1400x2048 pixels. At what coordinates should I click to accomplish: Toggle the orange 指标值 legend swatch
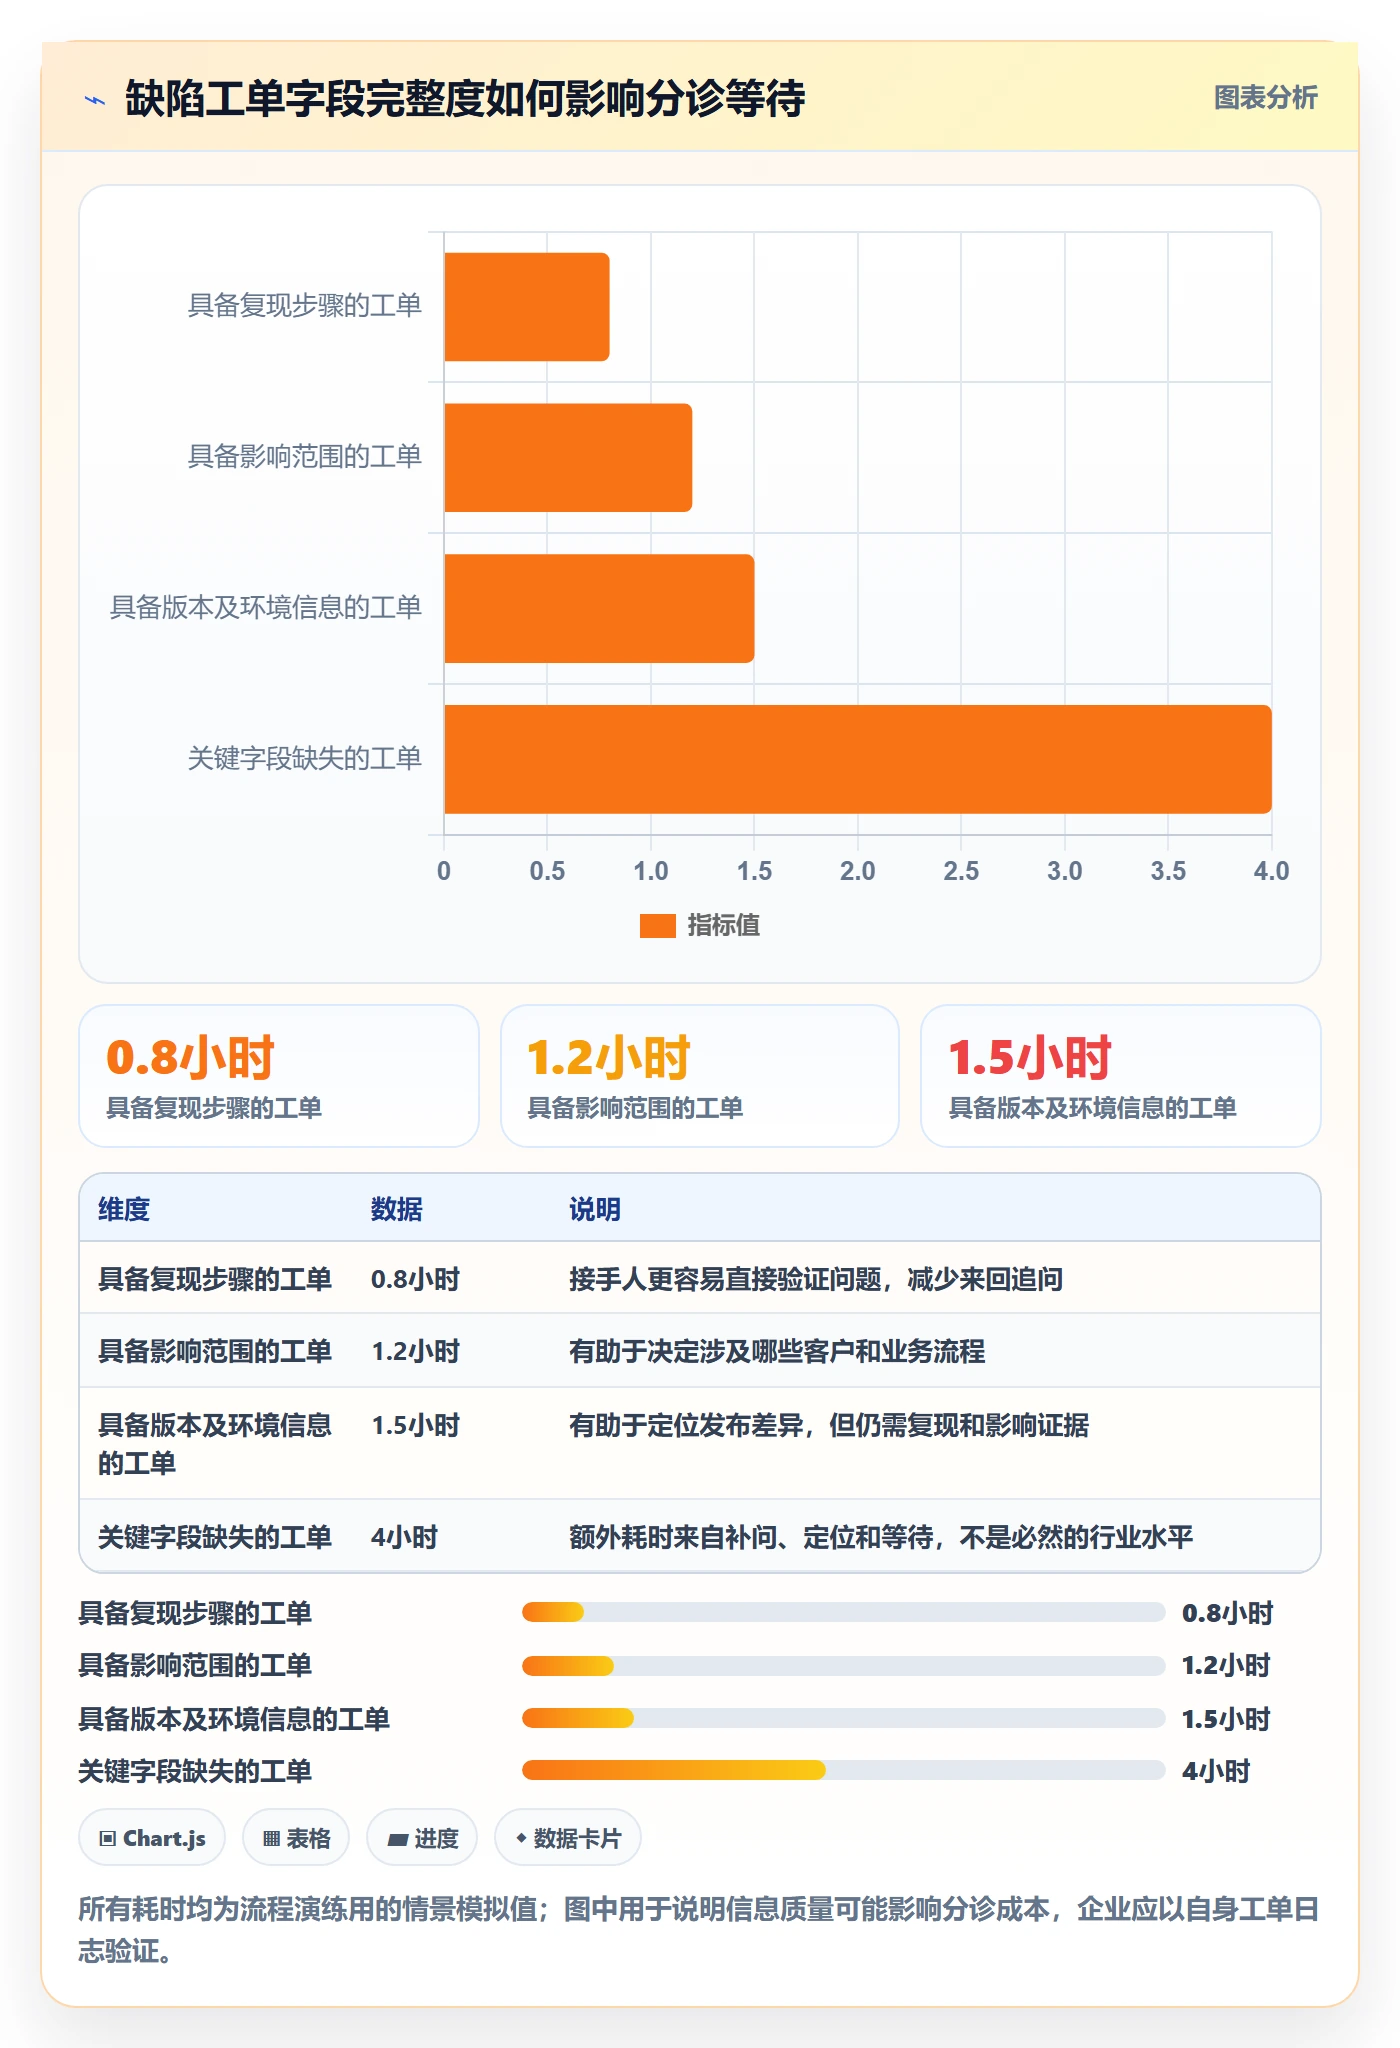coord(658,926)
